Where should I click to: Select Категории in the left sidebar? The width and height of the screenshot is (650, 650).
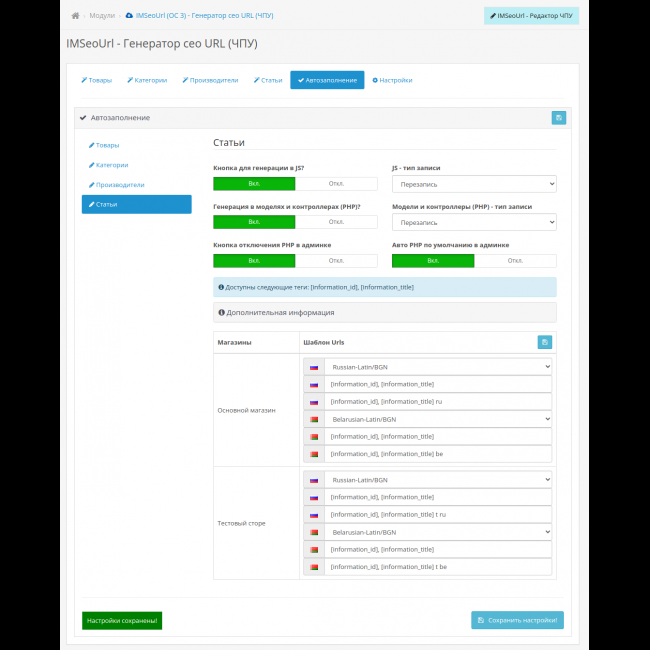pos(113,165)
